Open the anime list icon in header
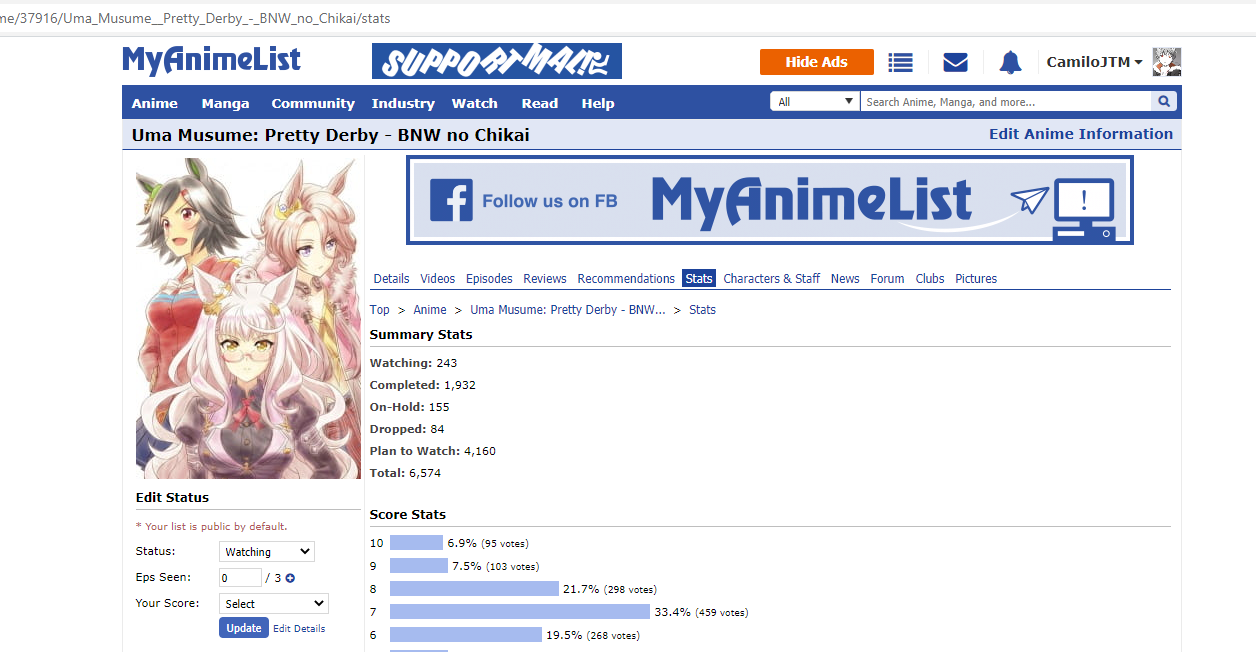 [901, 62]
